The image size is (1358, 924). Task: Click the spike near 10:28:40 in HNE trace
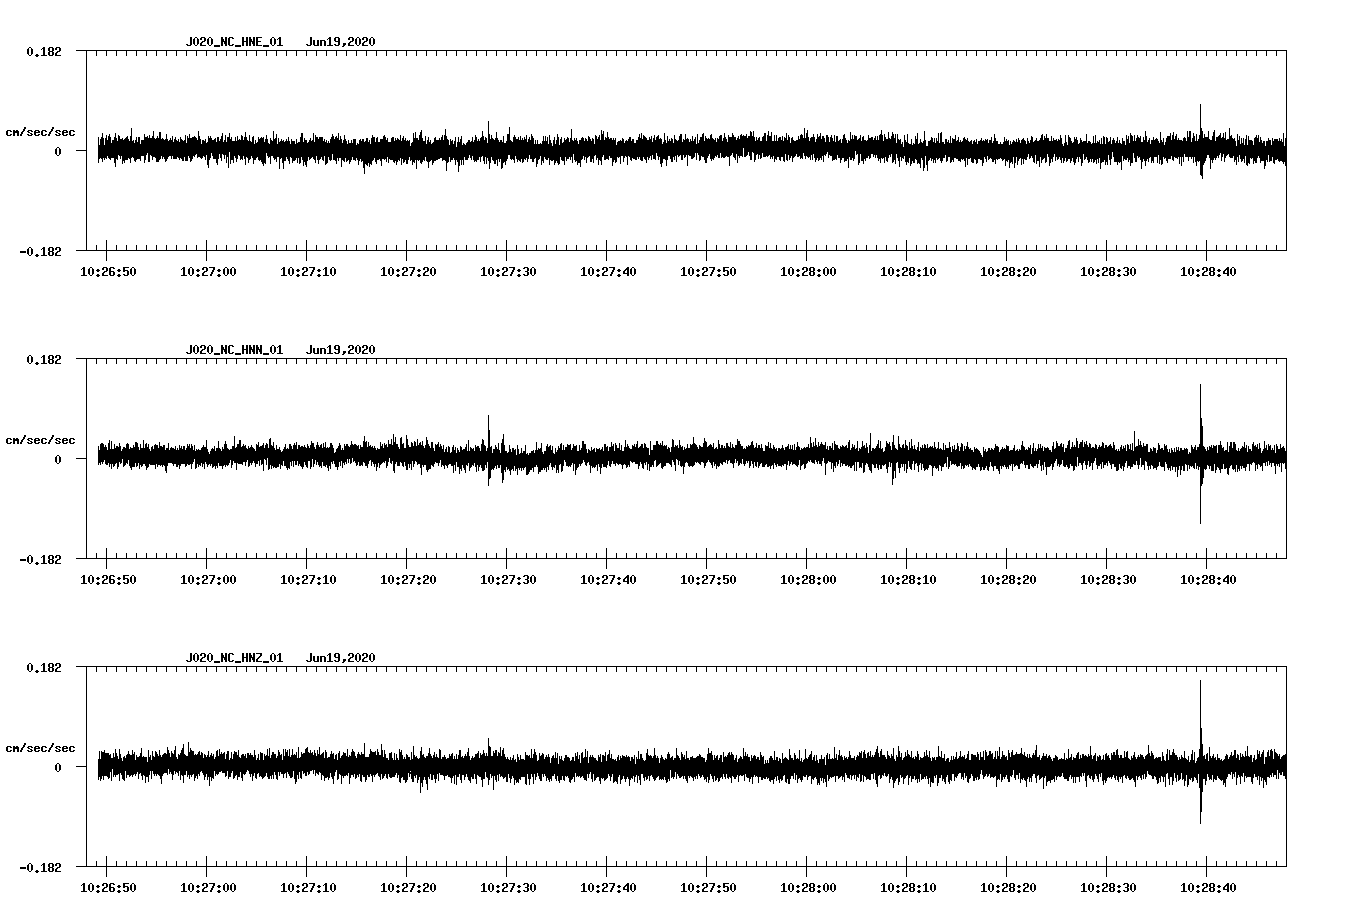tap(1200, 141)
